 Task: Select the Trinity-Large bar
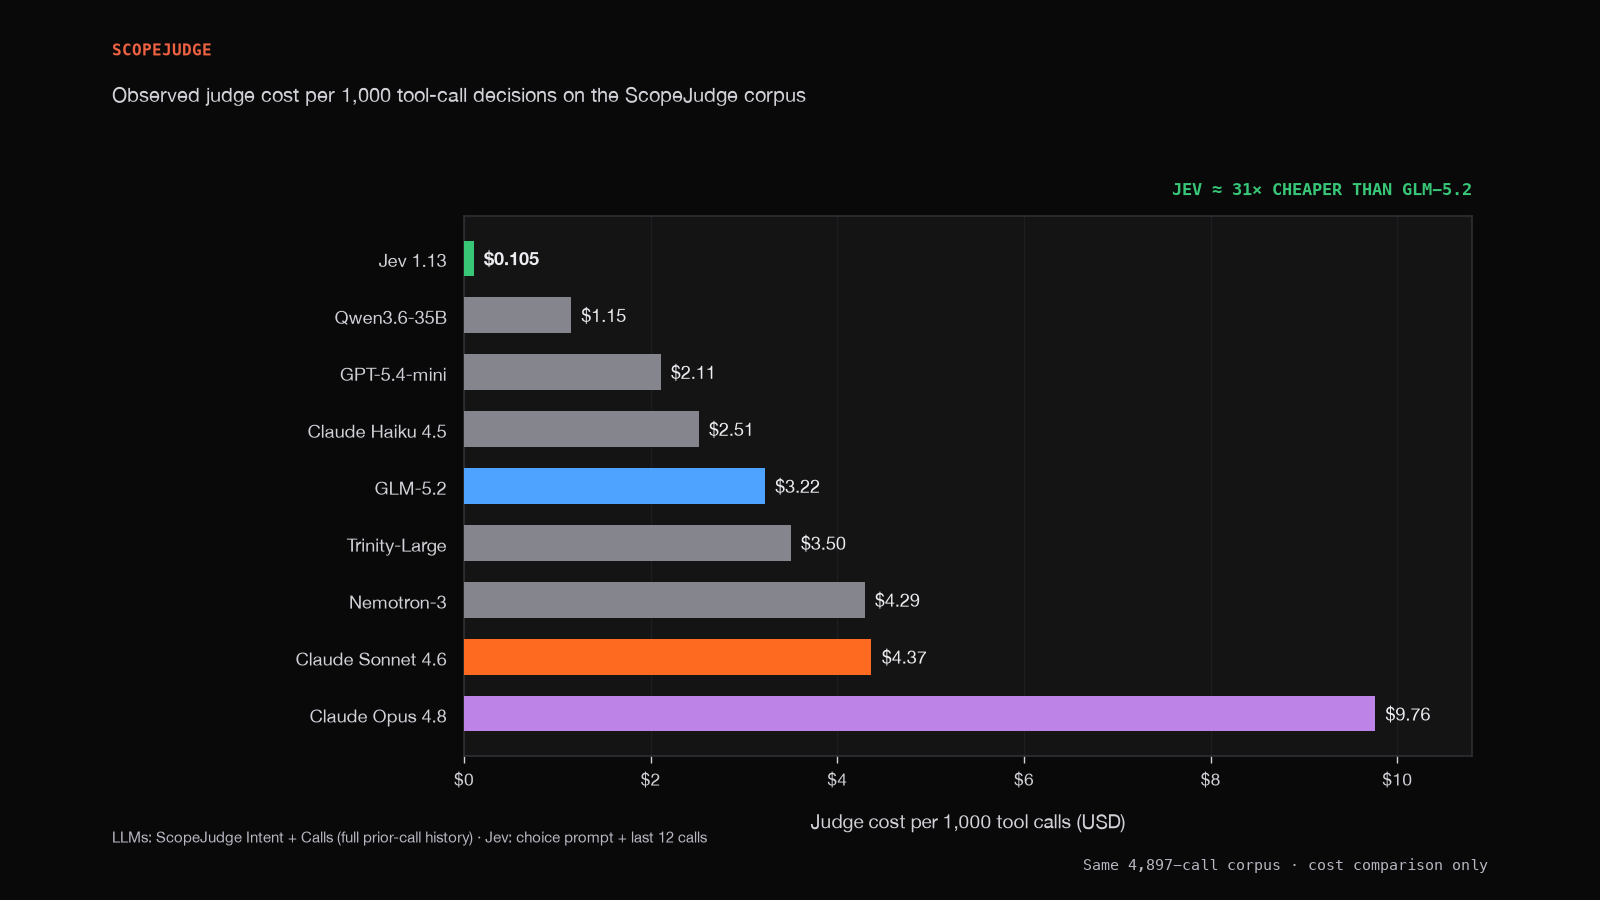pyautogui.click(x=627, y=543)
